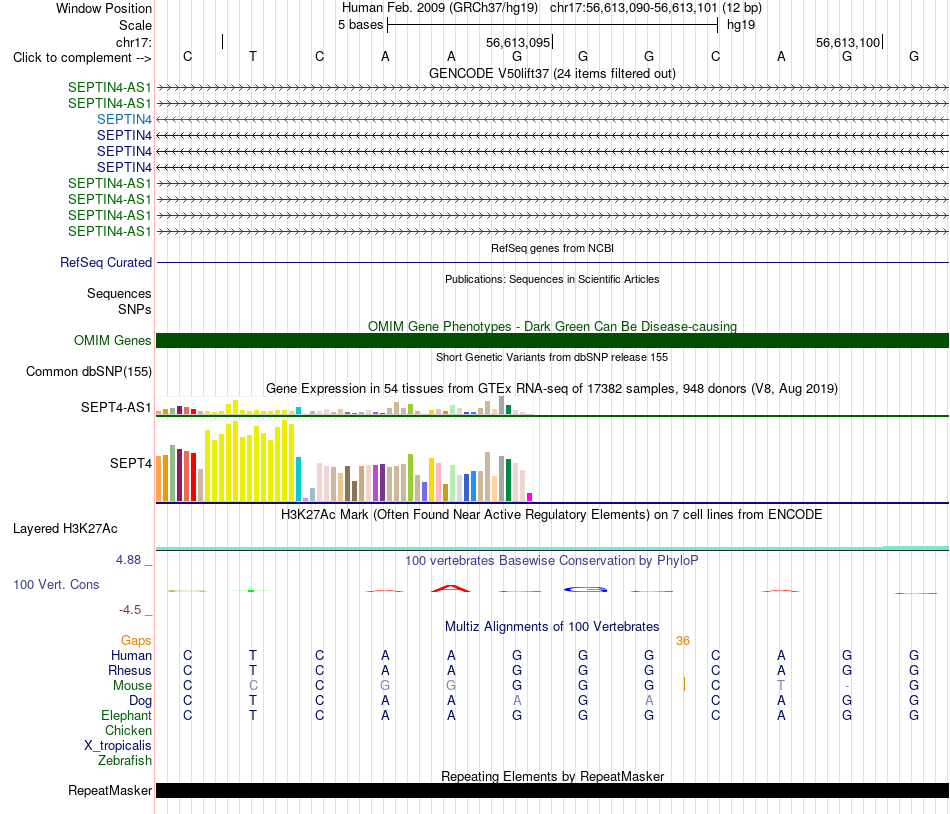Select the X_tropicalis alignment row label
950x814 pixels.
(118, 746)
